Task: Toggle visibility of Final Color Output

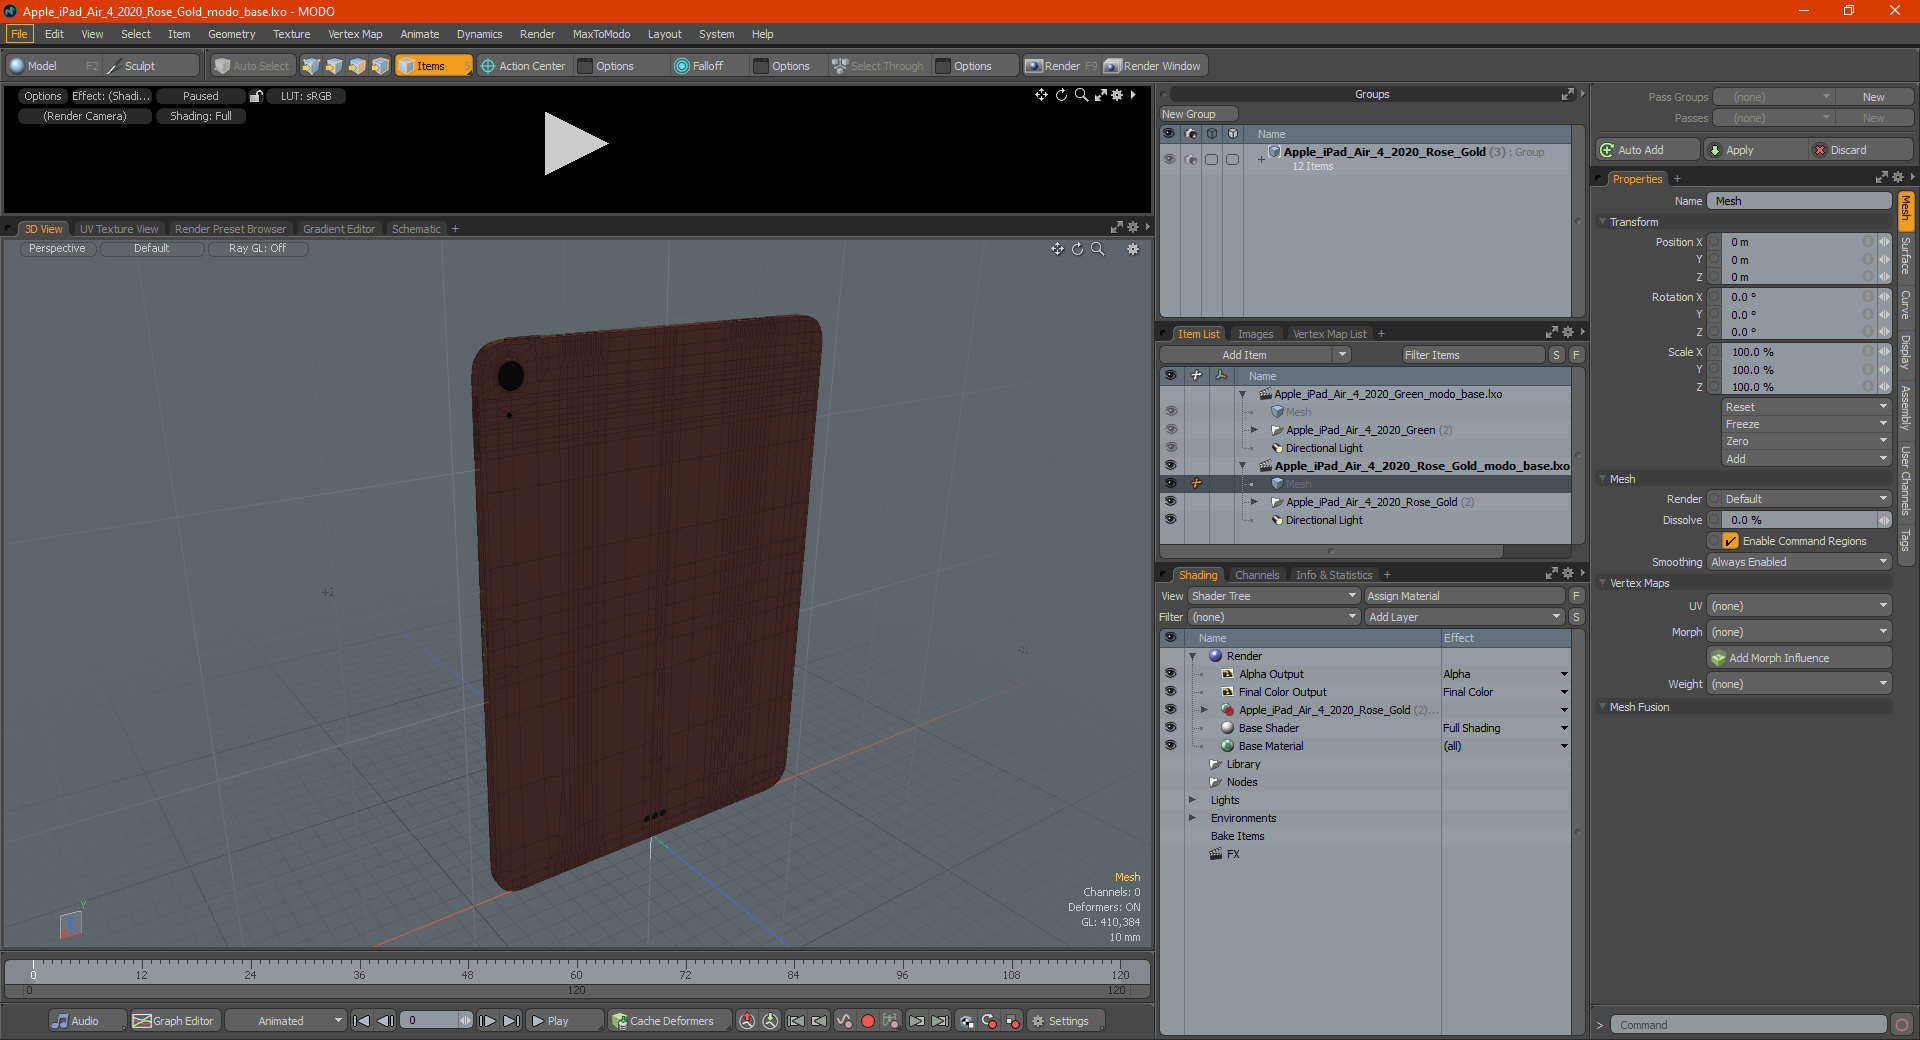Action: [1170, 692]
